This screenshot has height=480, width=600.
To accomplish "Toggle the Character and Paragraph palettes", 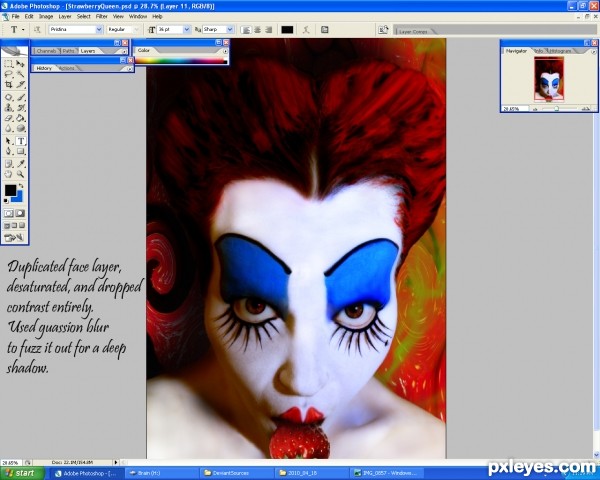I will pyautogui.click(x=324, y=30).
